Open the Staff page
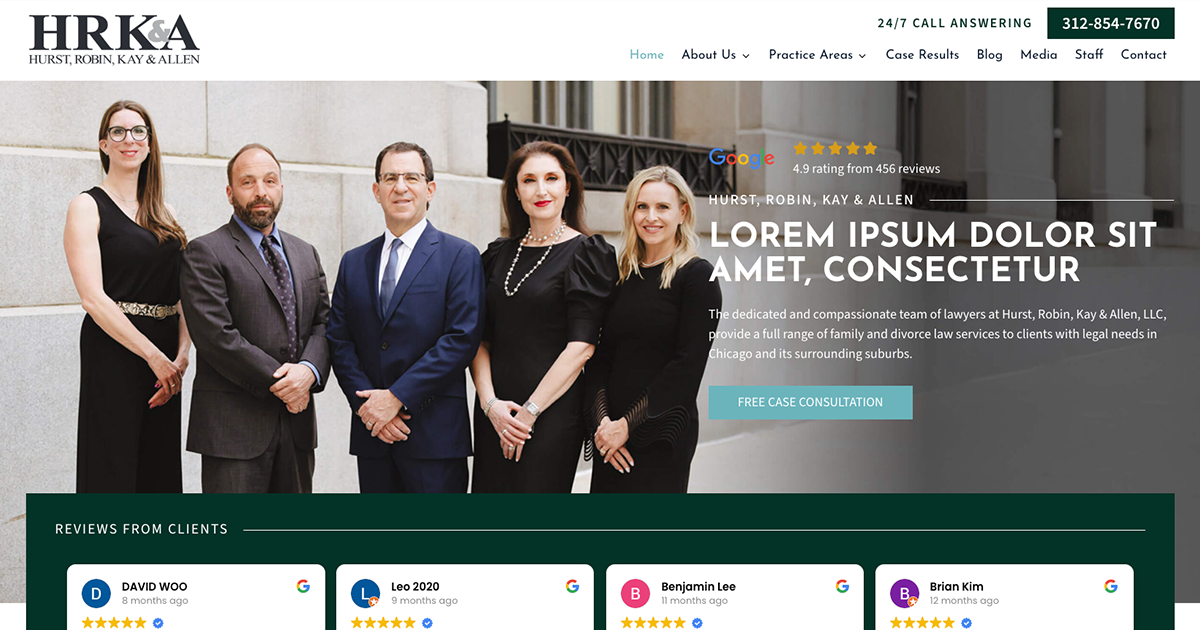Image resolution: width=1200 pixels, height=630 pixels. coord(1089,55)
